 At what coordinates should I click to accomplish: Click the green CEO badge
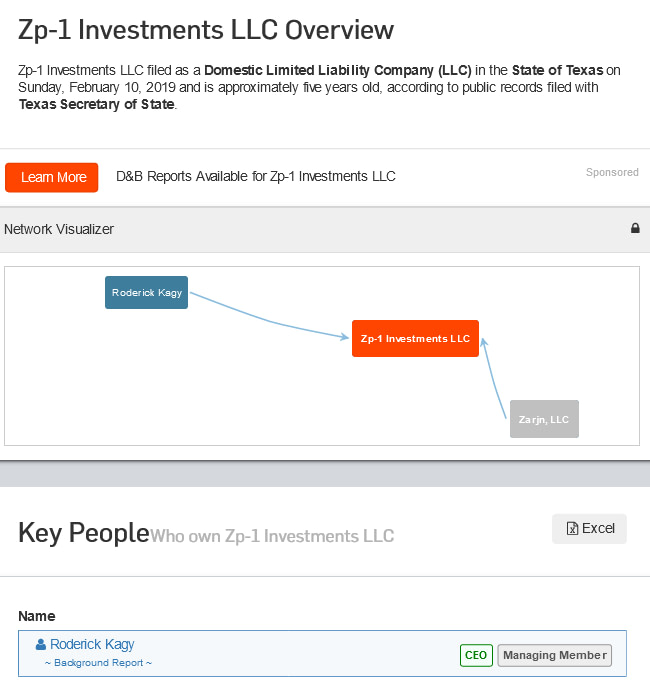[476, 655]
